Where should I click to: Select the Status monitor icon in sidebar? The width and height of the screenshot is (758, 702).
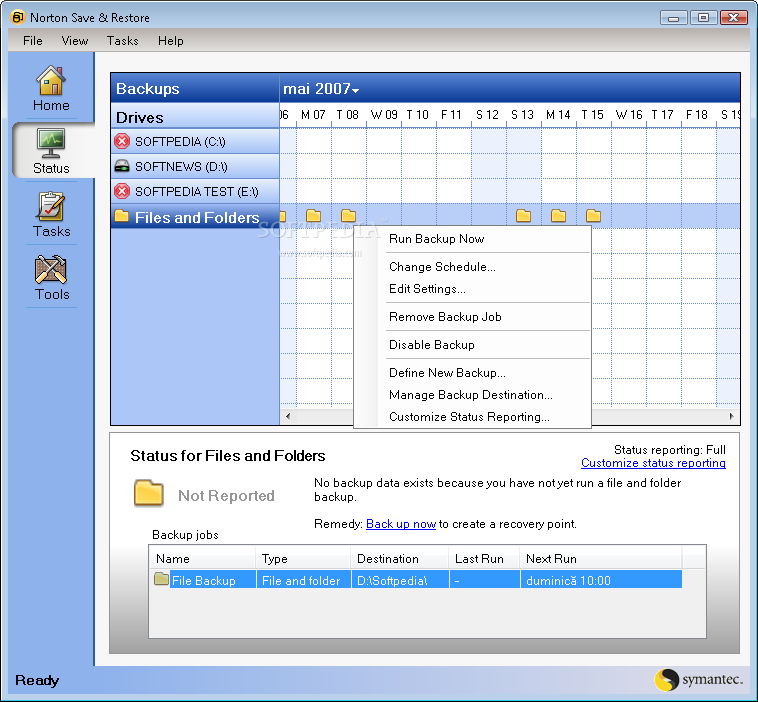point(51,143)
